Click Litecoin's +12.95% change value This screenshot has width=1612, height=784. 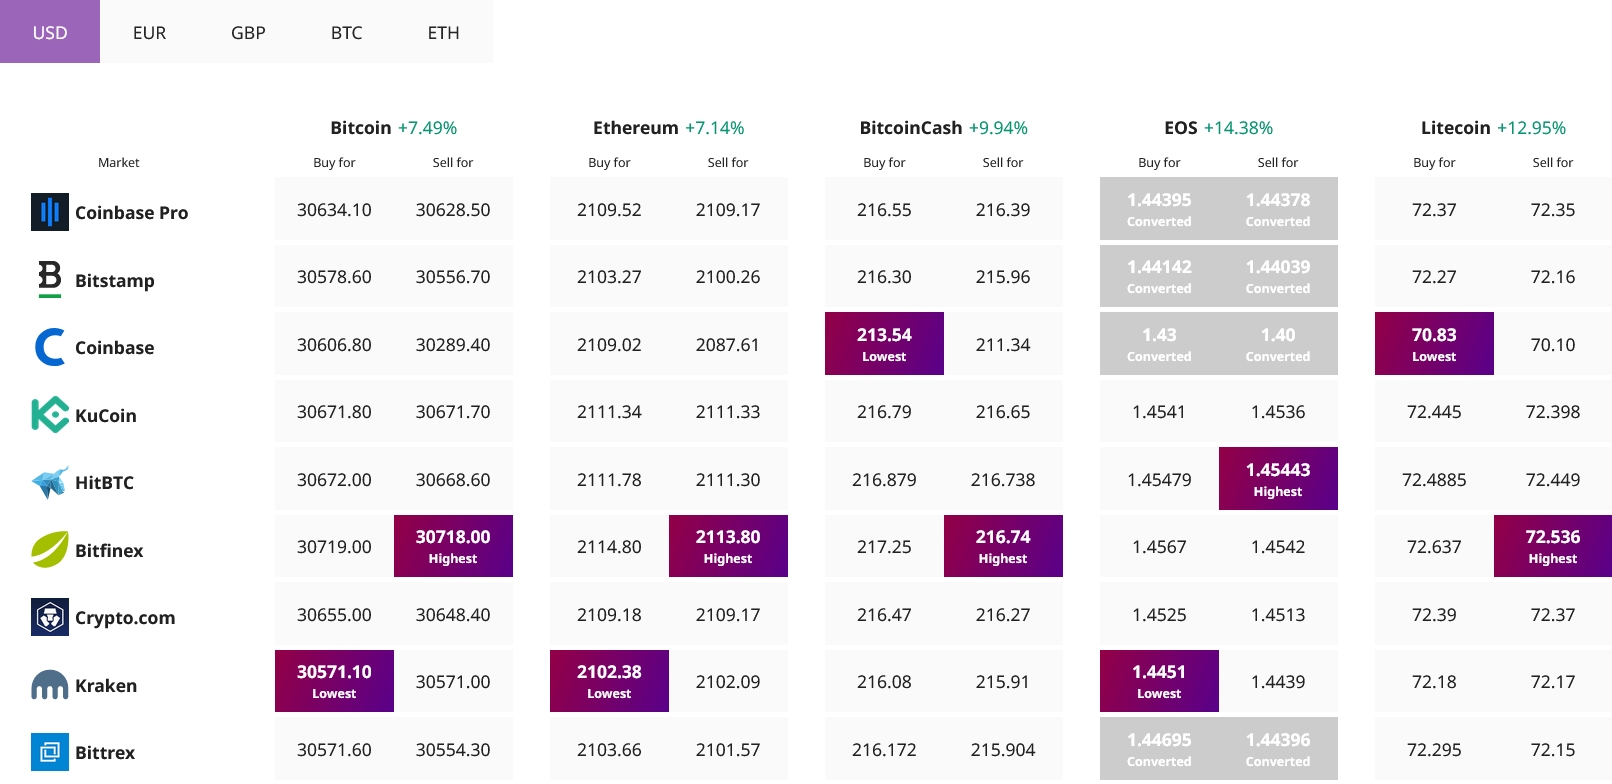1531,128
